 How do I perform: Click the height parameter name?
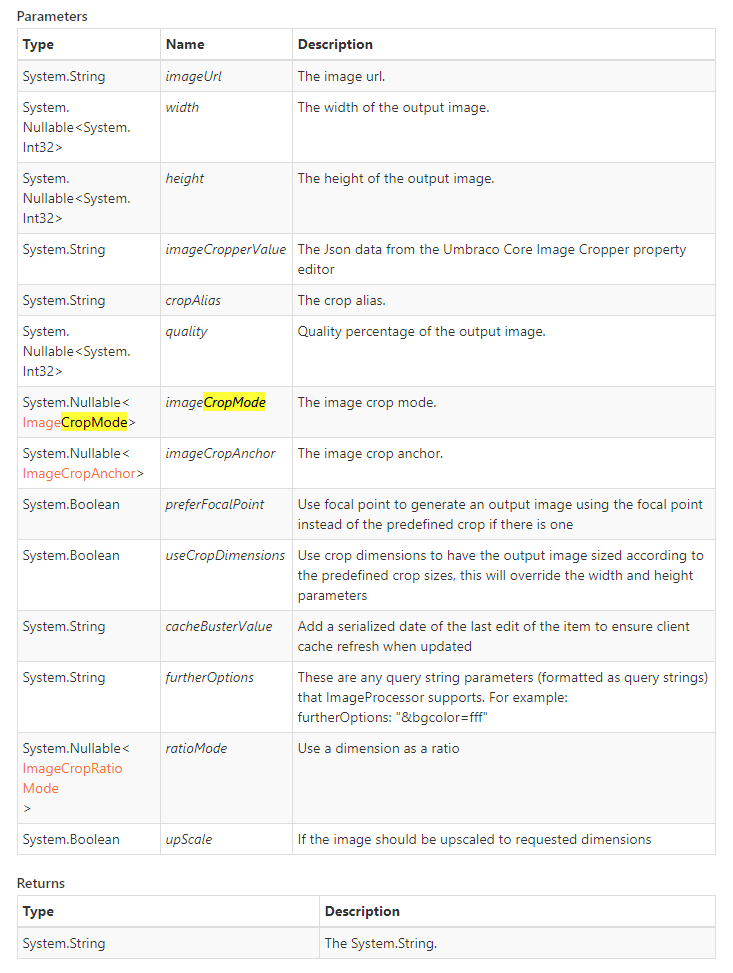tap(185, 178)
